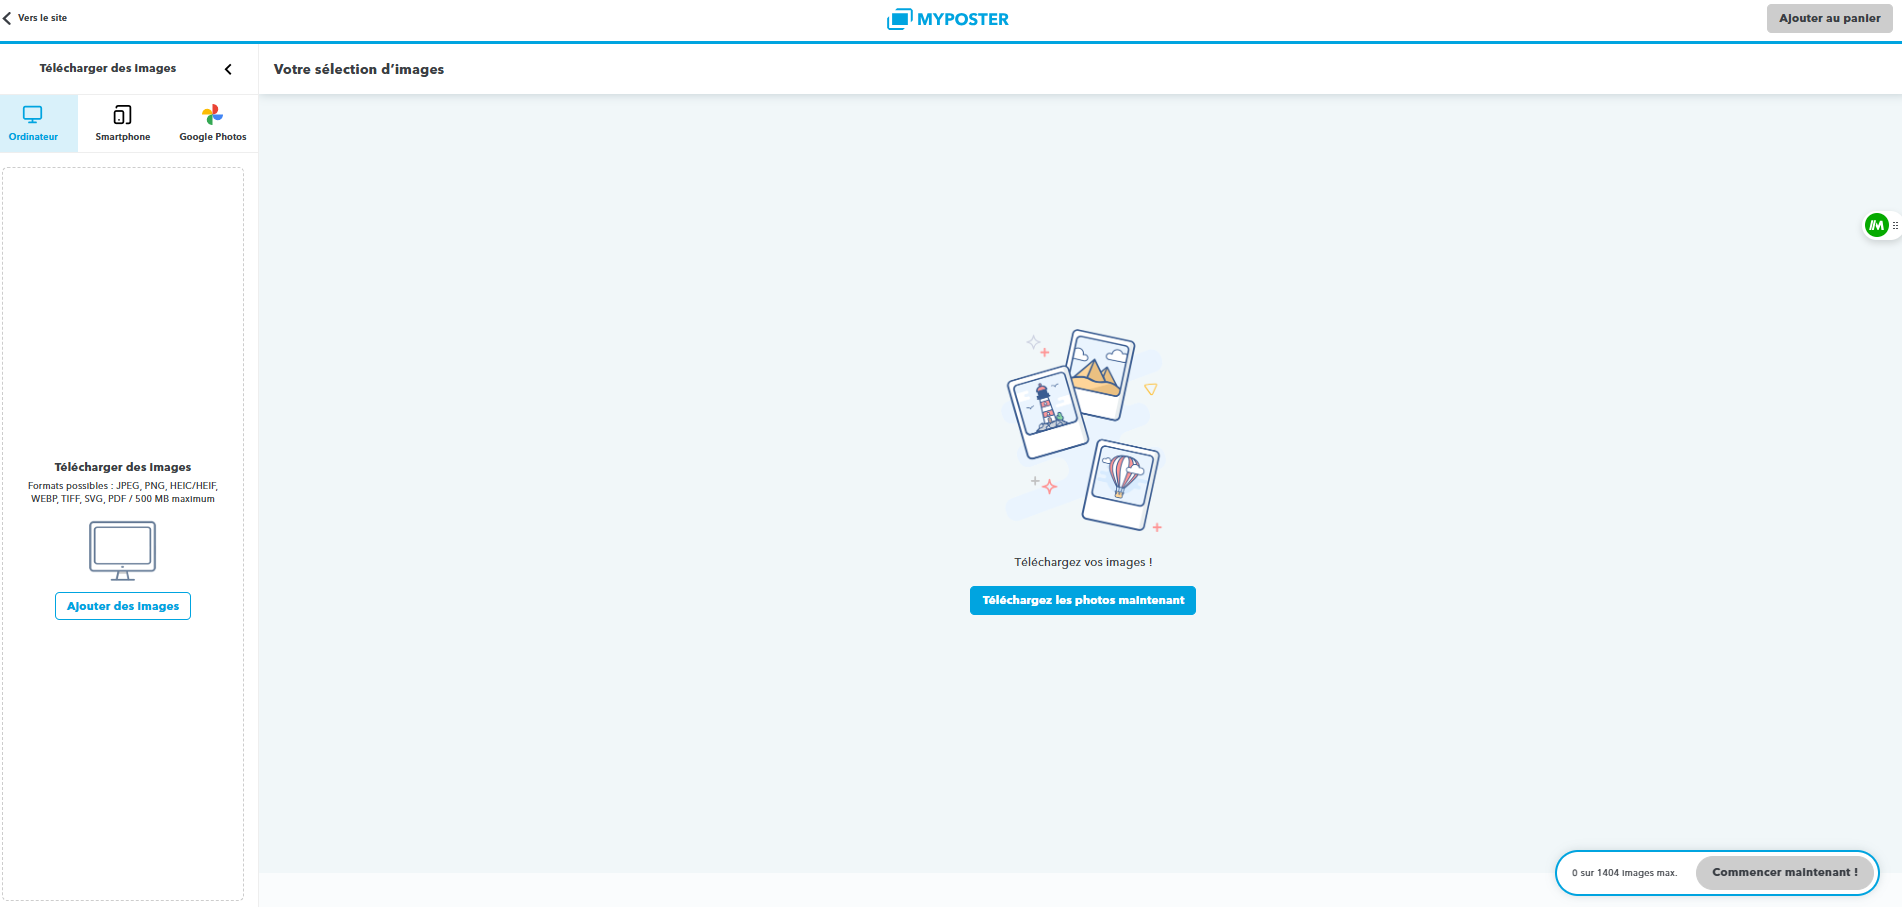
Task: Click the Google Photos pinwheel icon
Action: pyautogui.click(x=212, y=114)
